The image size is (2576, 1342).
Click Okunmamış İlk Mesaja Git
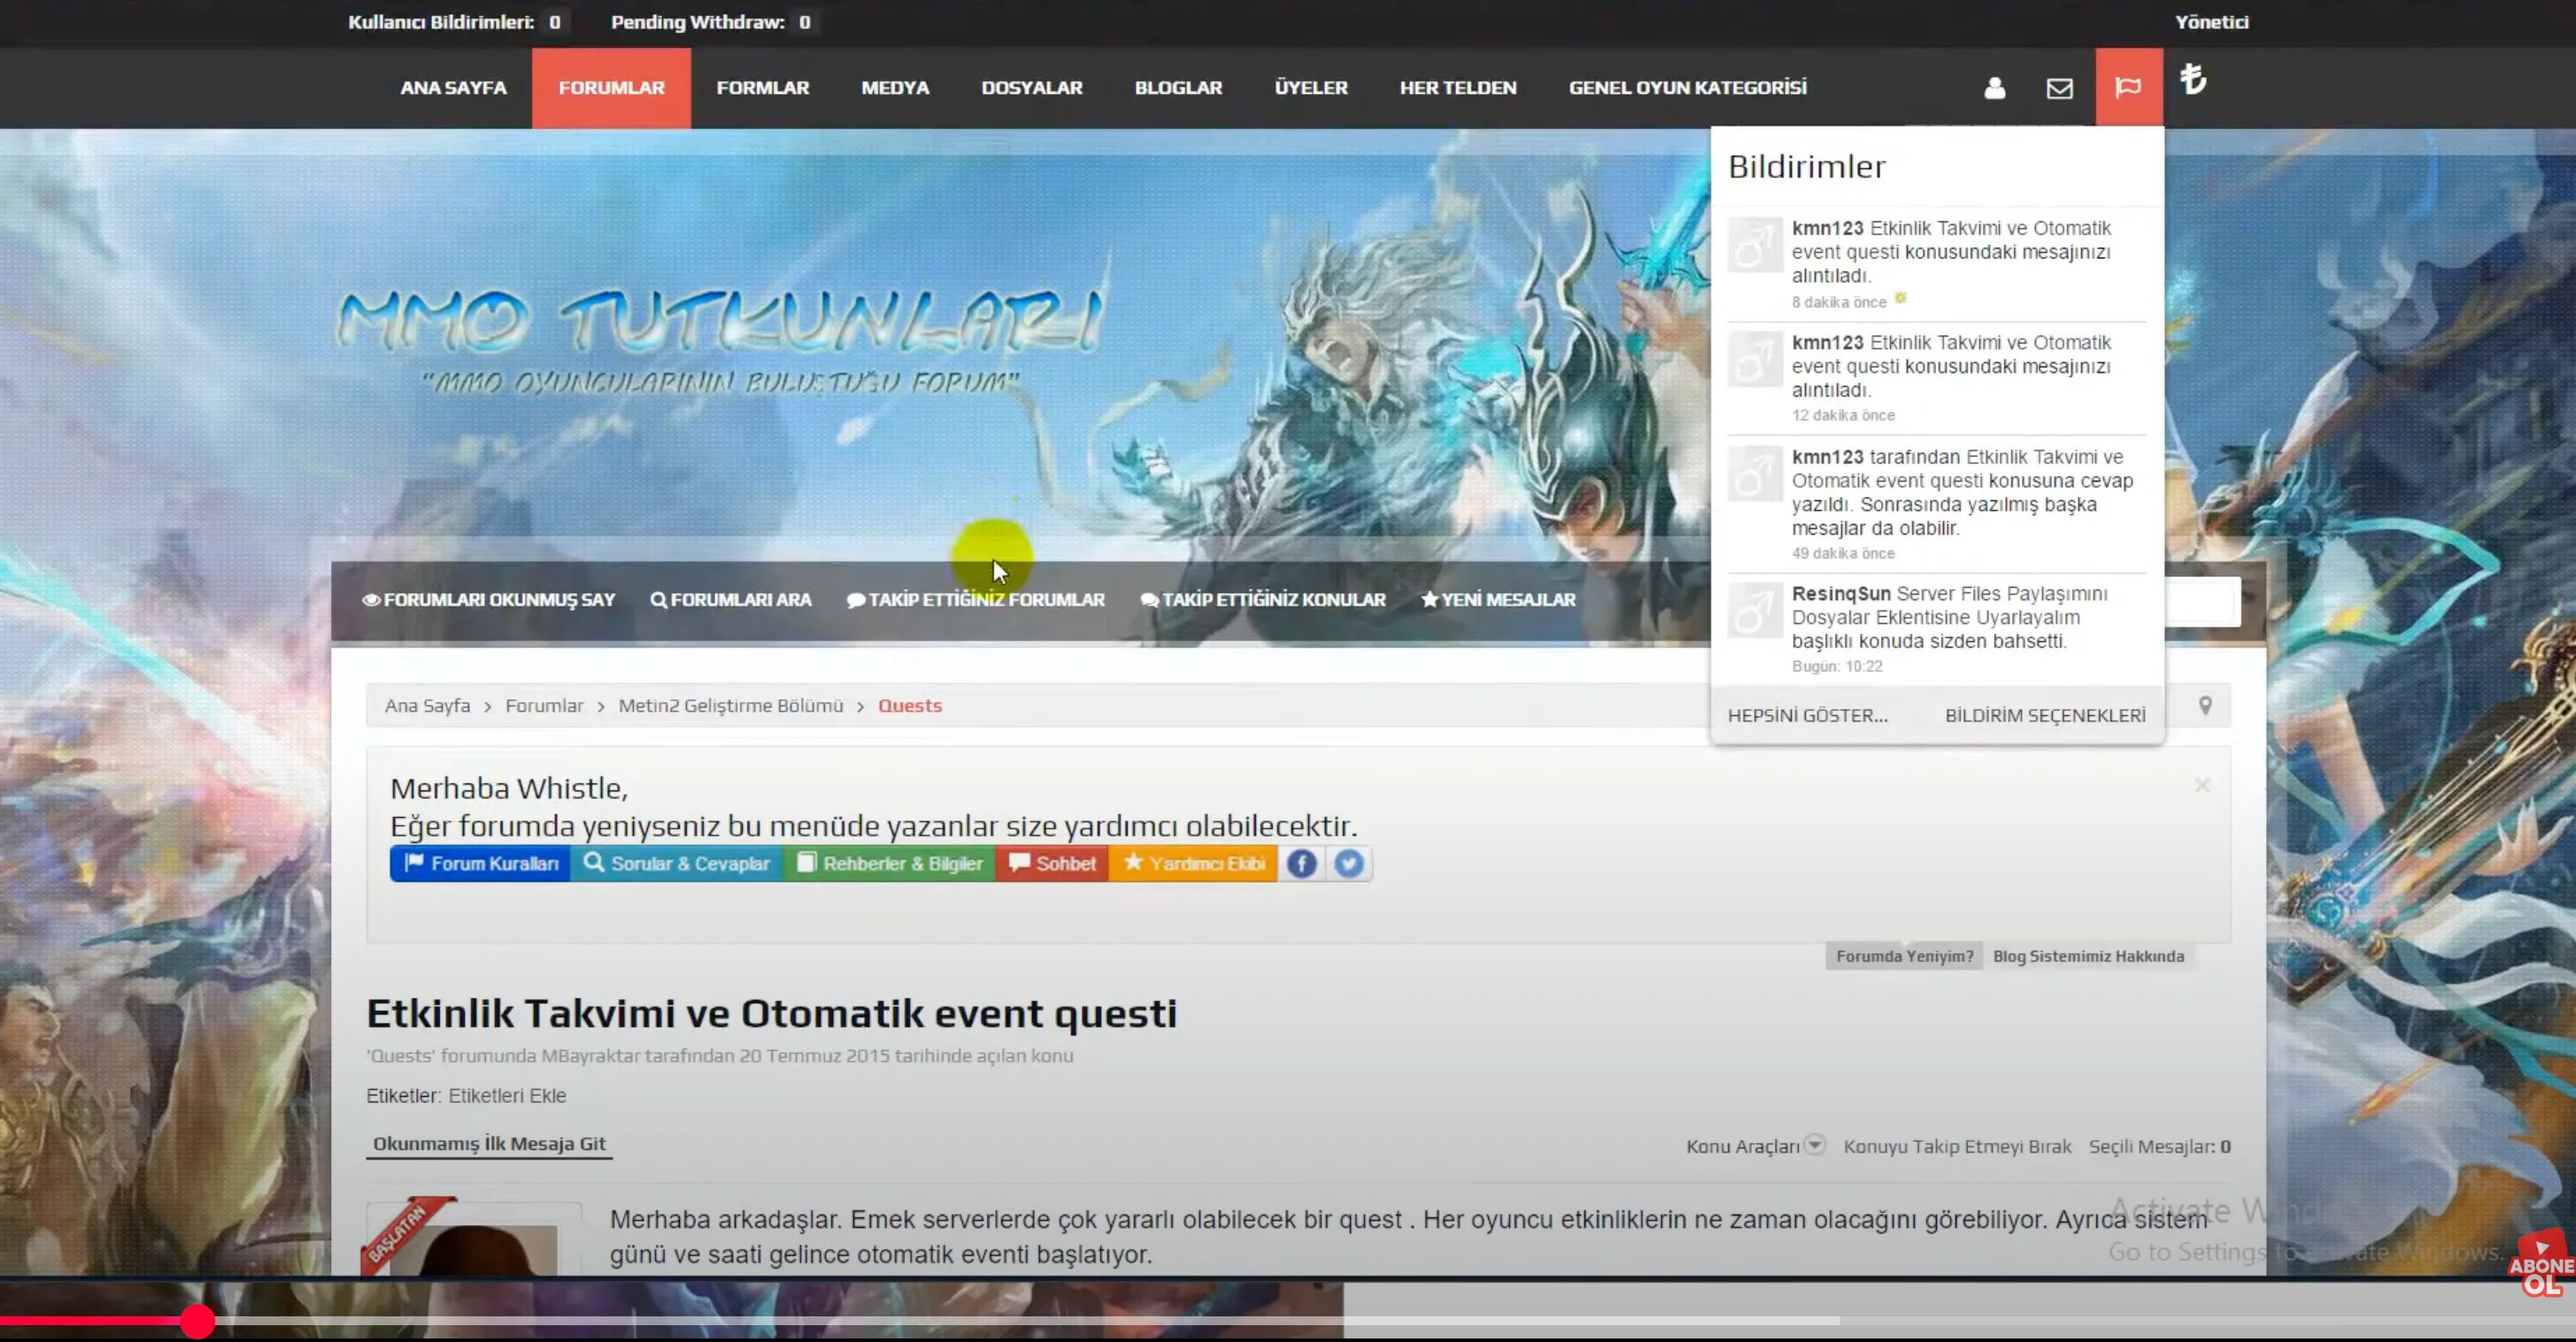coord(489,1144)
